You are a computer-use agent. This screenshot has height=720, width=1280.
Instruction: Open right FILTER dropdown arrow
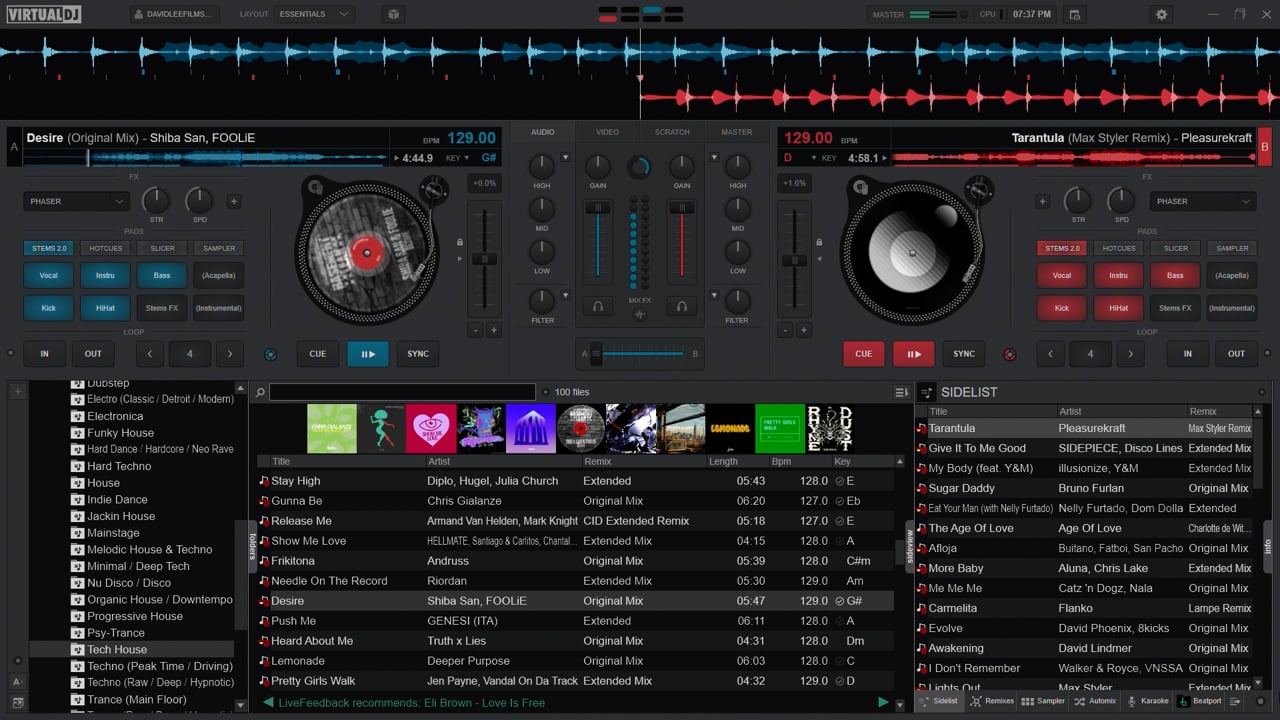(x=714, y=295)
